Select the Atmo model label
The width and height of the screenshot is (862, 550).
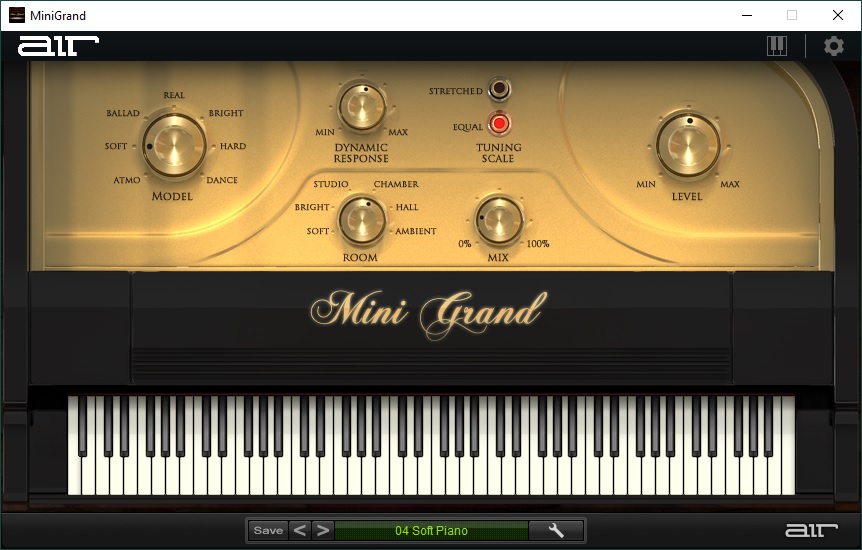[x=126, y=180]
